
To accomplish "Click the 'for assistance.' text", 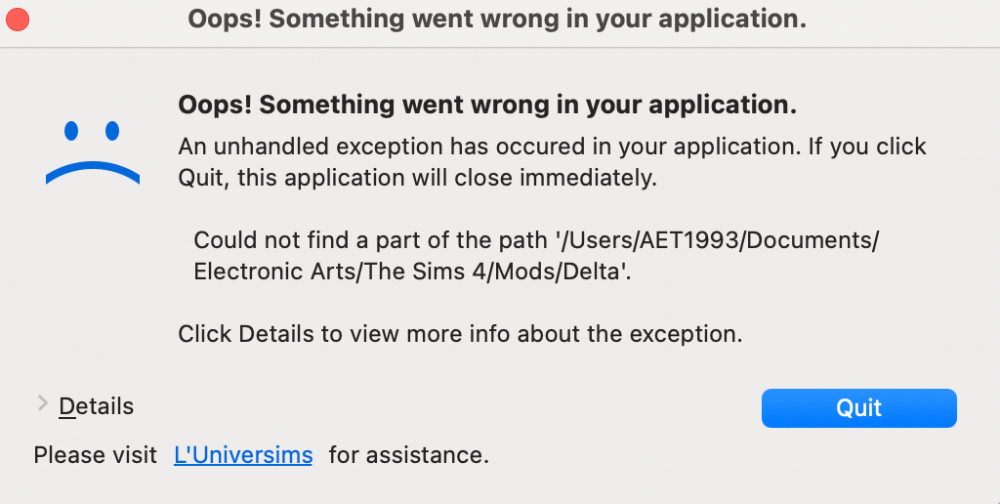I will pos(409,456).
